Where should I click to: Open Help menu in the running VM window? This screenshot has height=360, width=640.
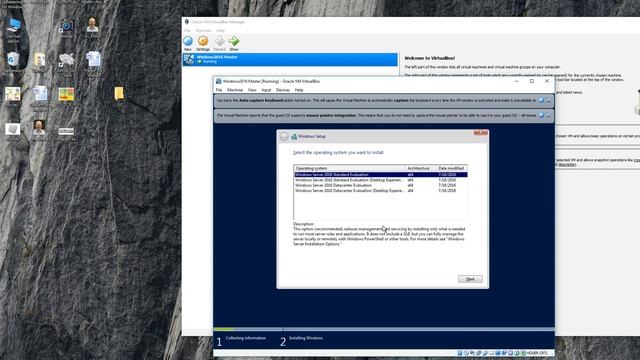coord(299,90)
